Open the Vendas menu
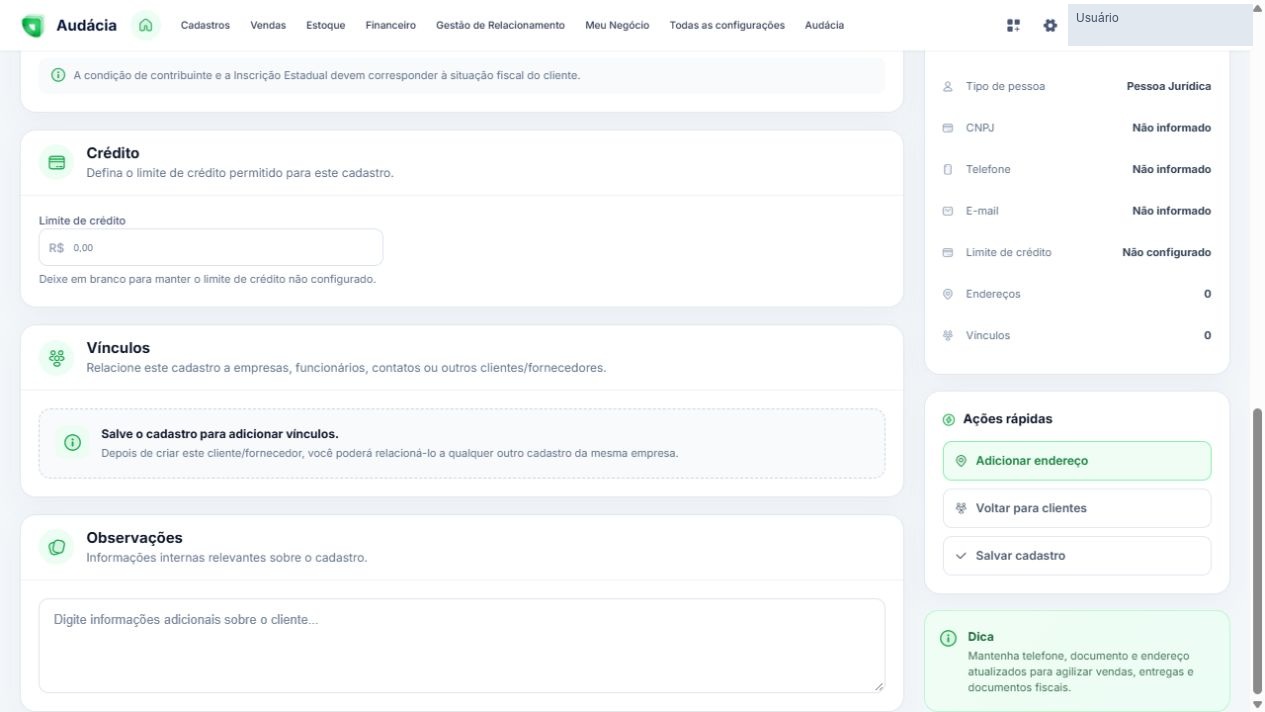1265x712 pixels. [x=268, y=26]
